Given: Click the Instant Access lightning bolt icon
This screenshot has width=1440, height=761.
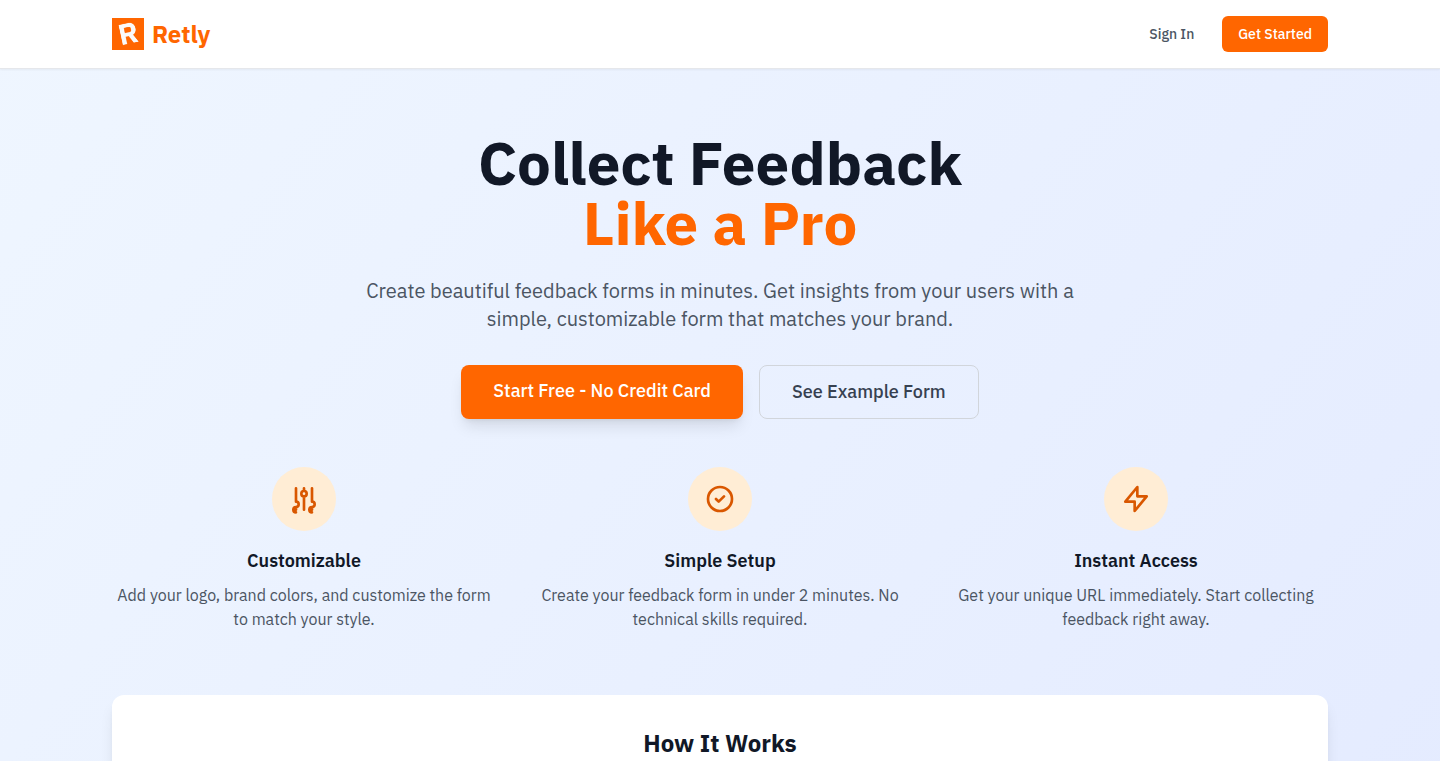Looking at the screenshot, I should point(1136,499).
